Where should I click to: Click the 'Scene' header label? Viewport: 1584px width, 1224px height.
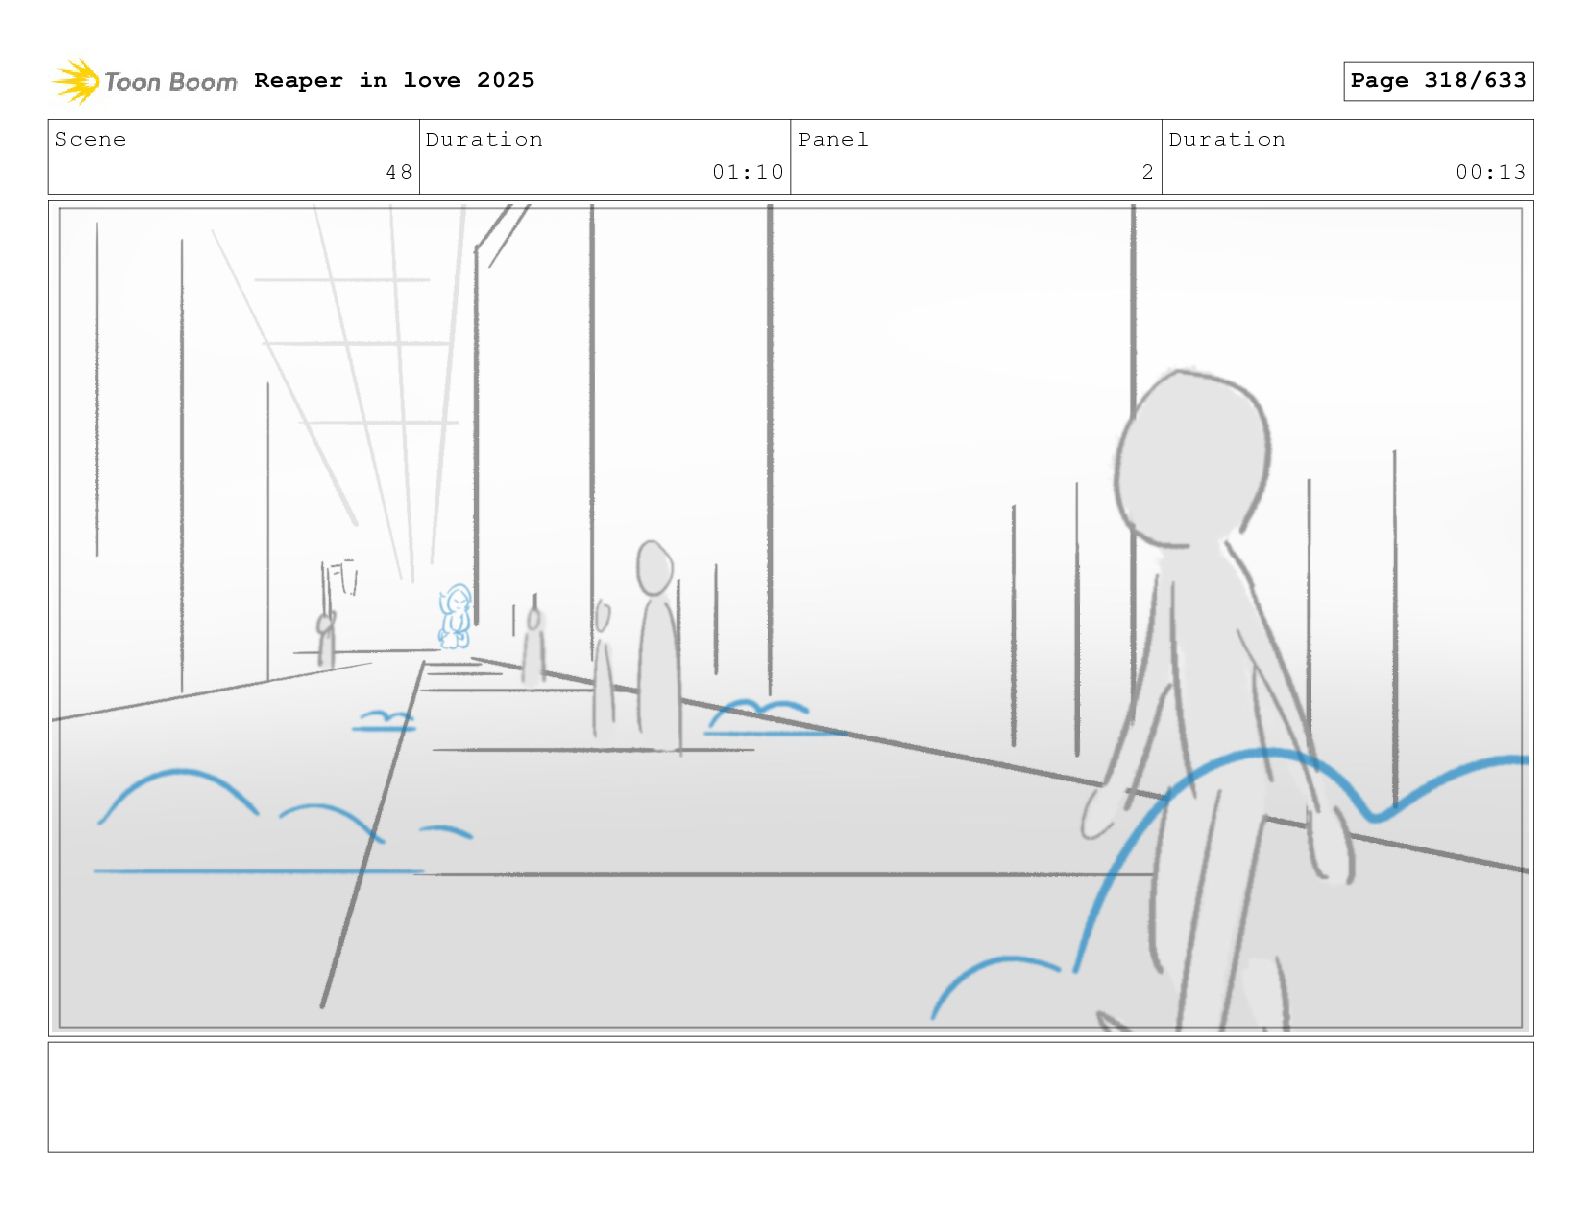coord(90,140)
